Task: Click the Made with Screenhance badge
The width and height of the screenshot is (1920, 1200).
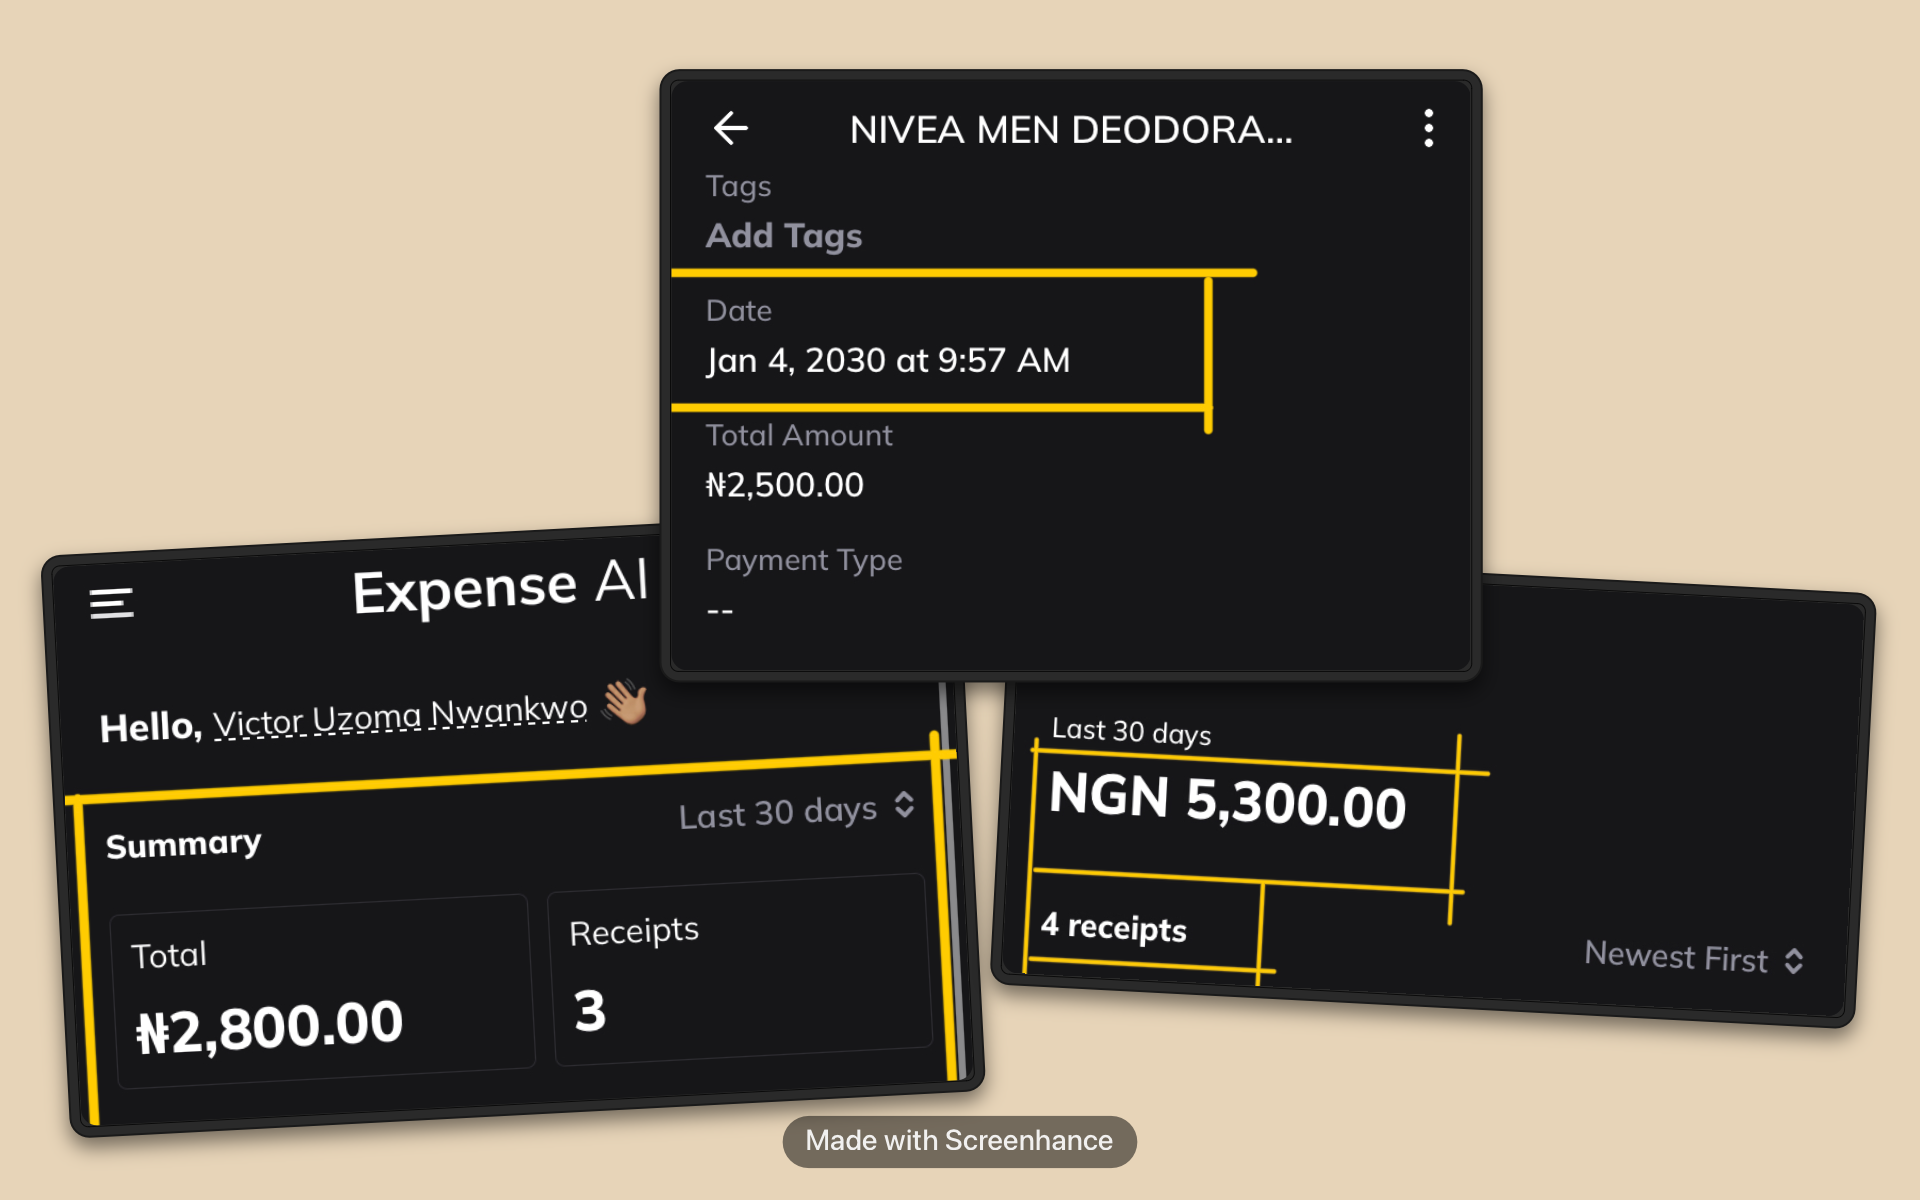Action: point(959,1141)
